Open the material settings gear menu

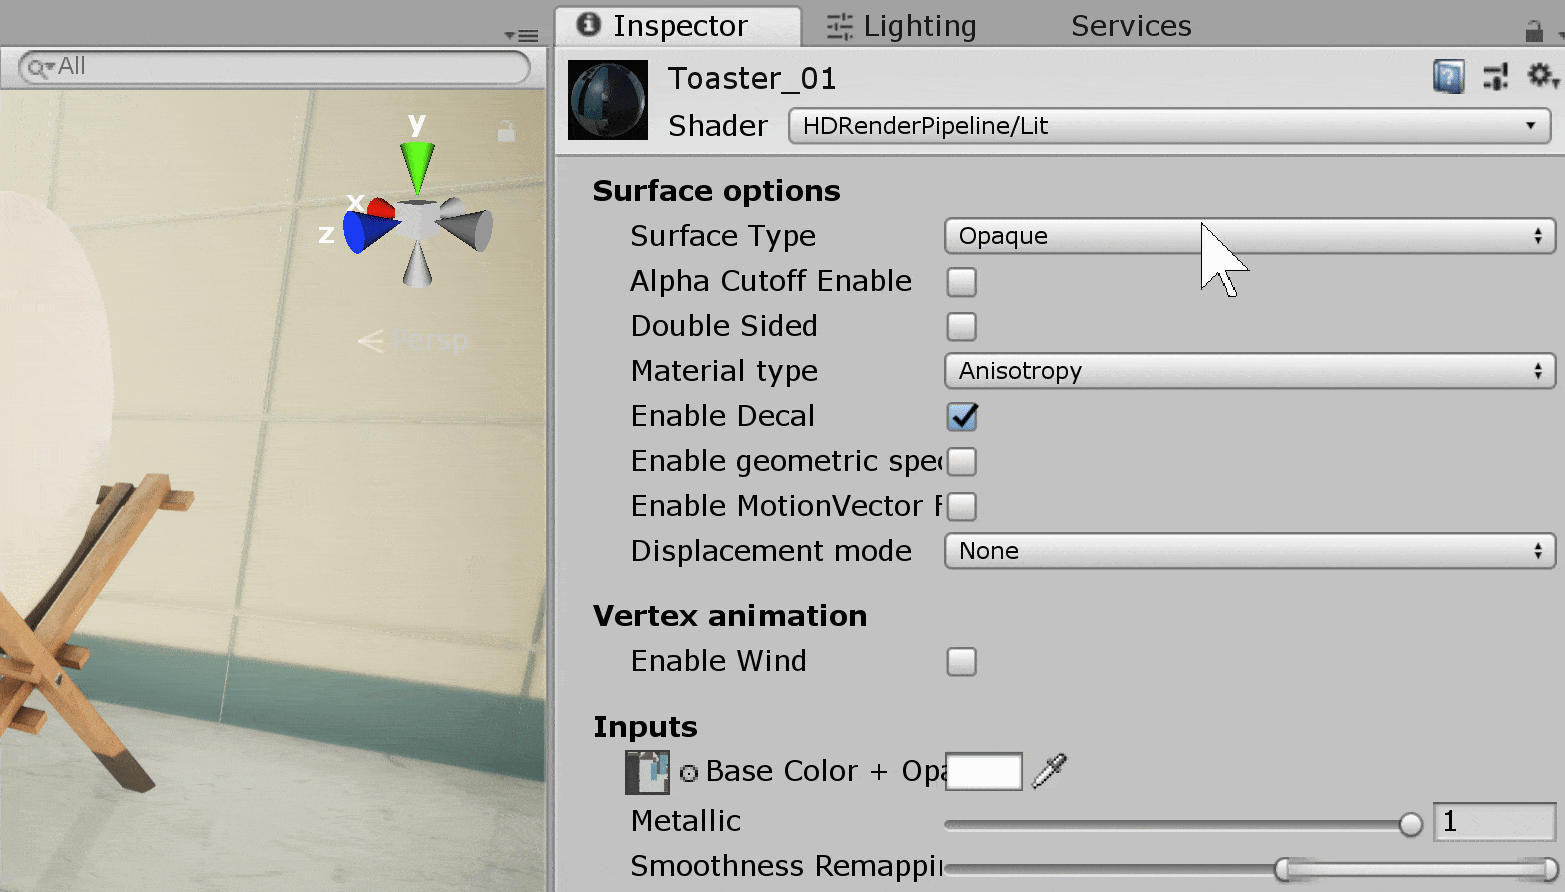[x=1541, y=76]
